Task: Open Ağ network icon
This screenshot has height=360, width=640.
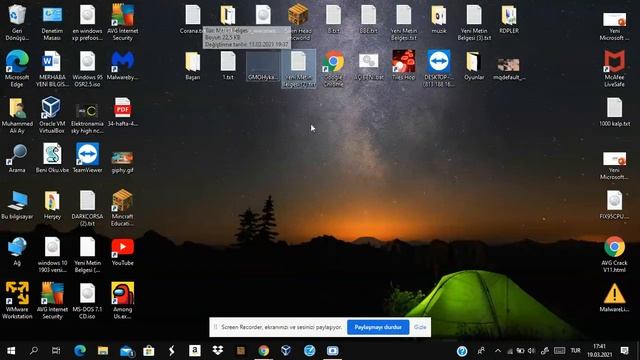Action: (17, 251)
